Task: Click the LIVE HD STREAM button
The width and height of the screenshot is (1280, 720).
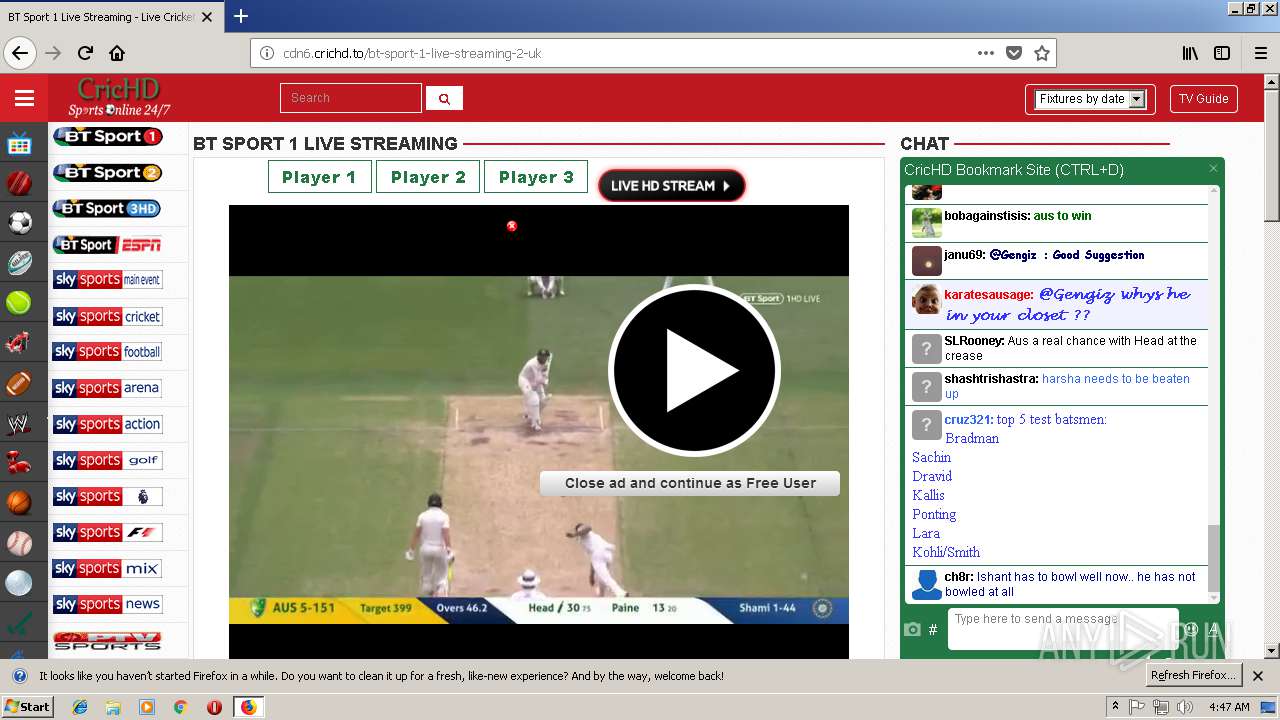Action: (671, 185)
